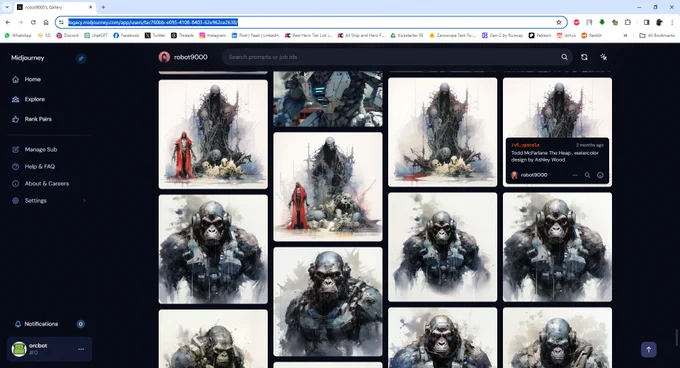Open second-column gorilla soldier image
The width and height of the screenshot is (680, 368).
tap(328, 302)
